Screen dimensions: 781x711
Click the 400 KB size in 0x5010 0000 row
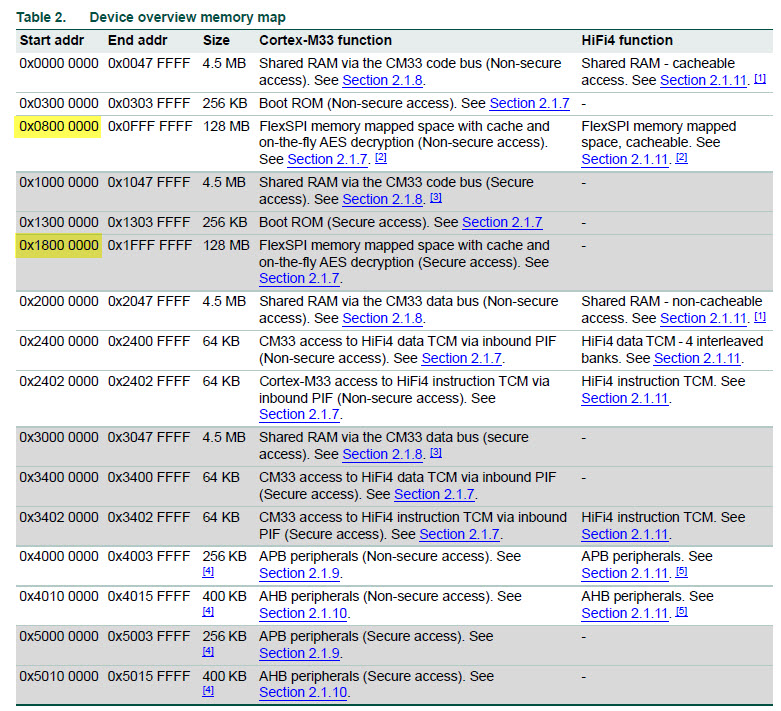(x=225, y=677)
